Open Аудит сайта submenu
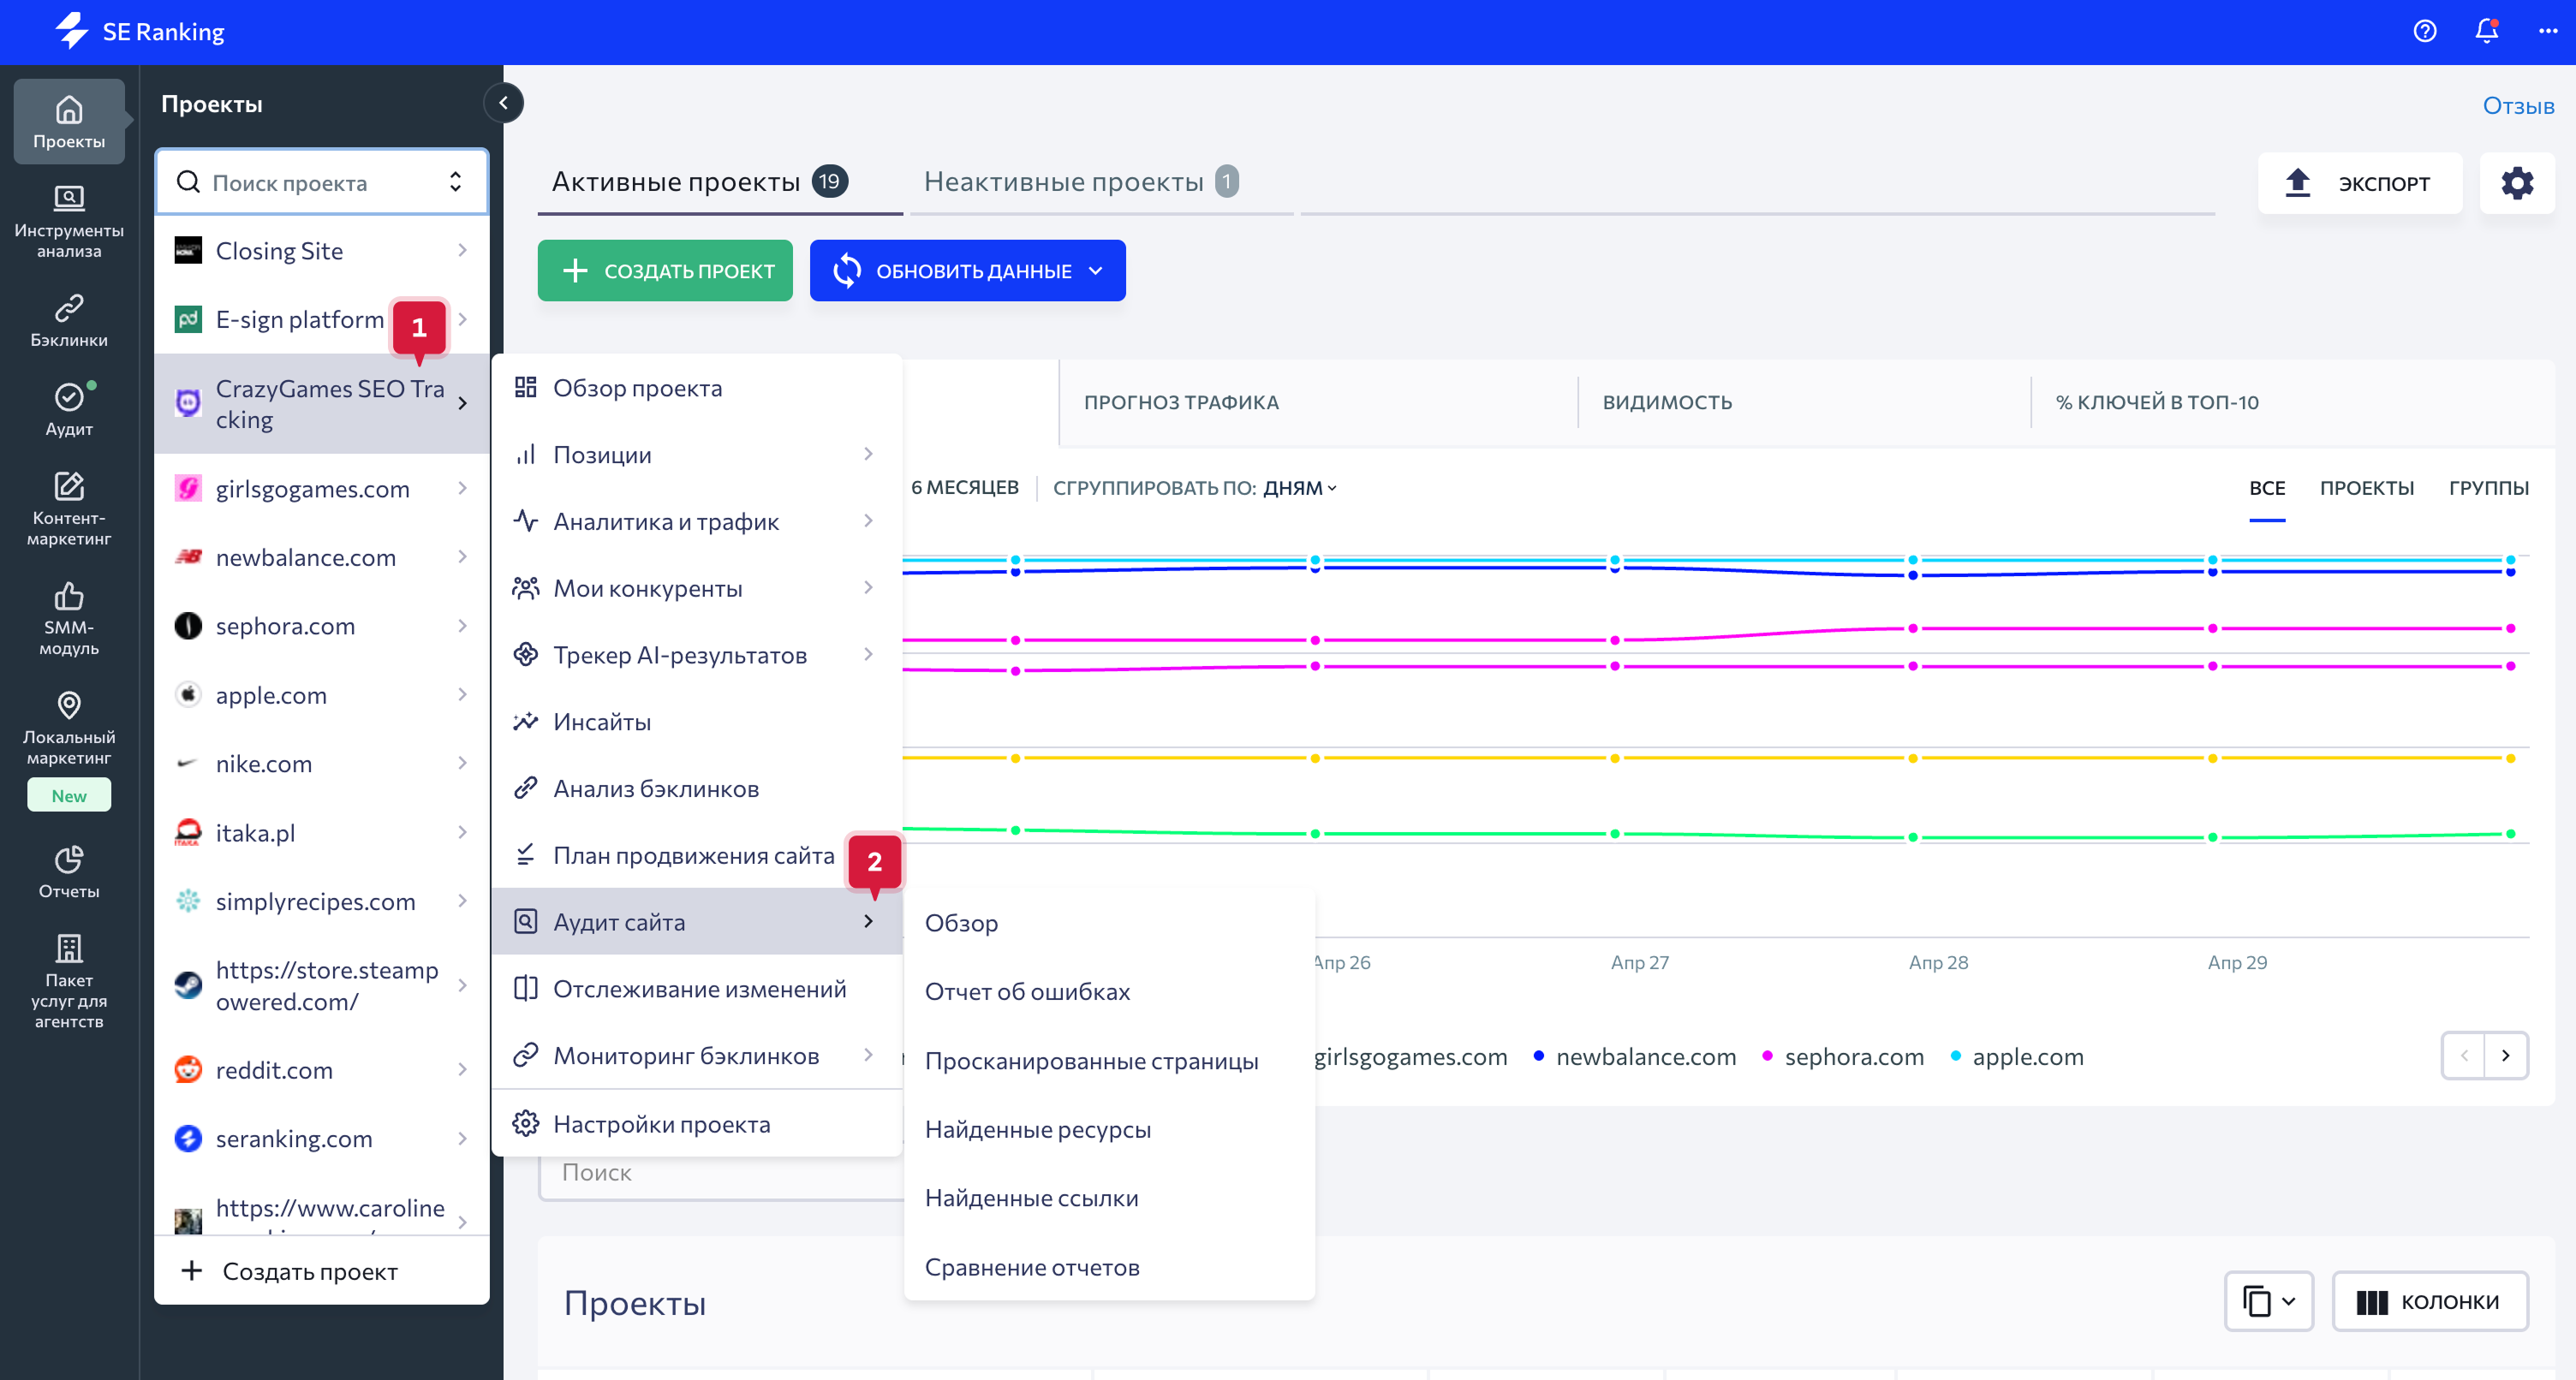This screenshot has height=1380, width=2576. pyautogui.click(x=697, y=921)
